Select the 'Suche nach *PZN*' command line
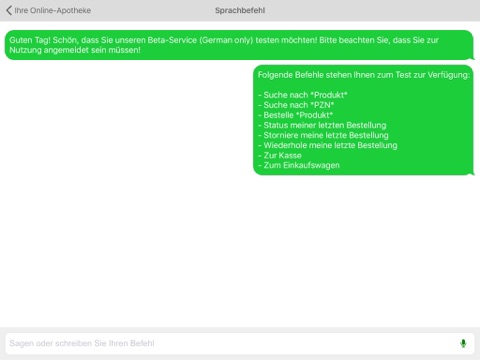480x360 pixels. coord(296,105)
